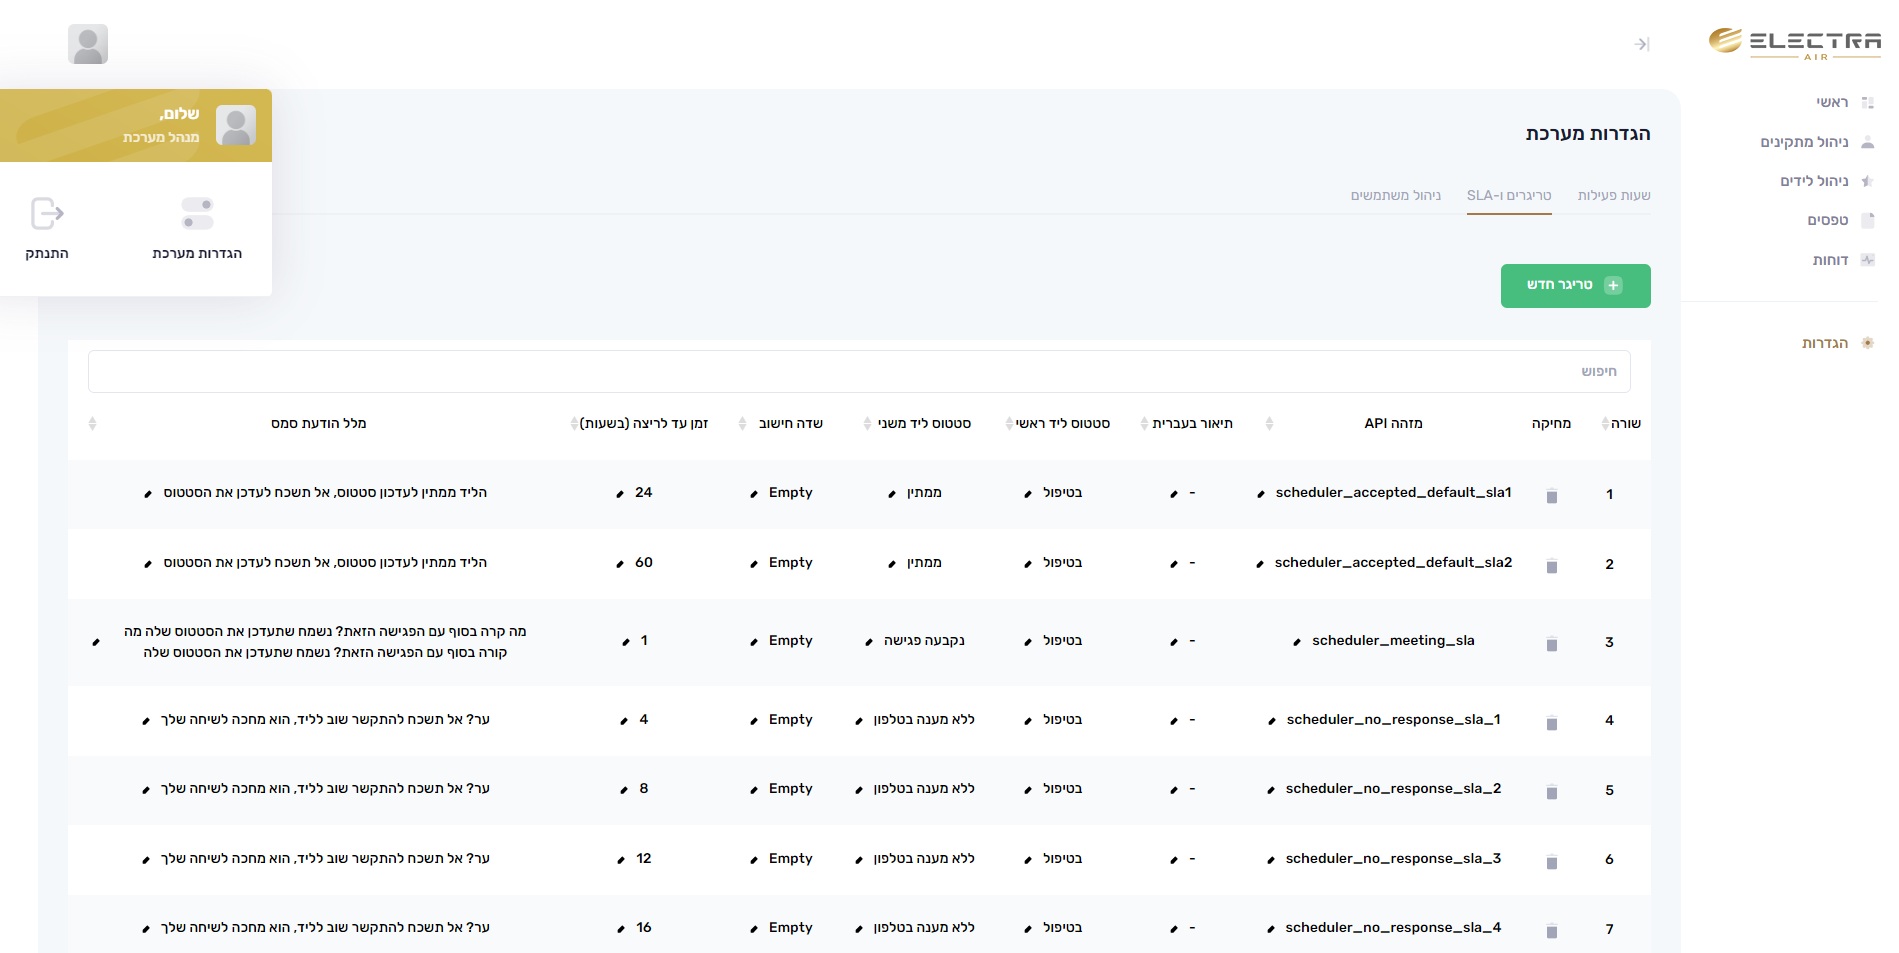Open טפסים in the sidebar

[1827, 220]
